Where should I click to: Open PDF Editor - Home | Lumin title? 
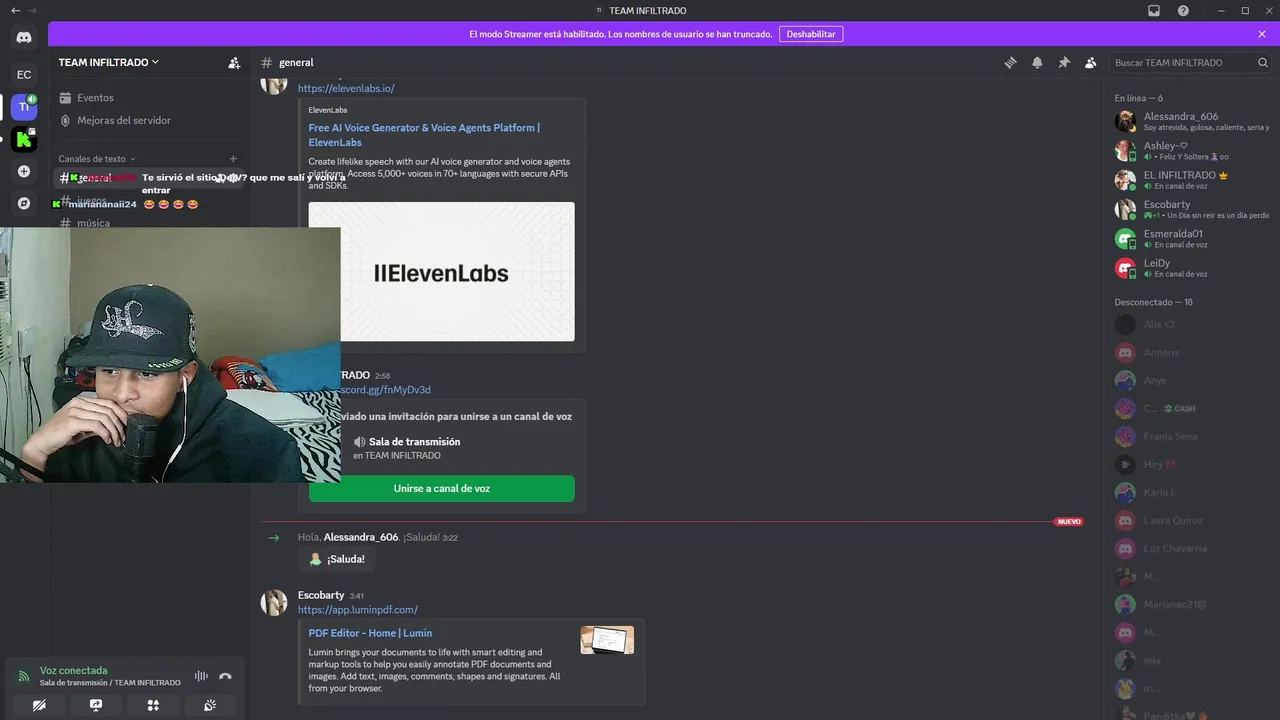tap(370, 633)
